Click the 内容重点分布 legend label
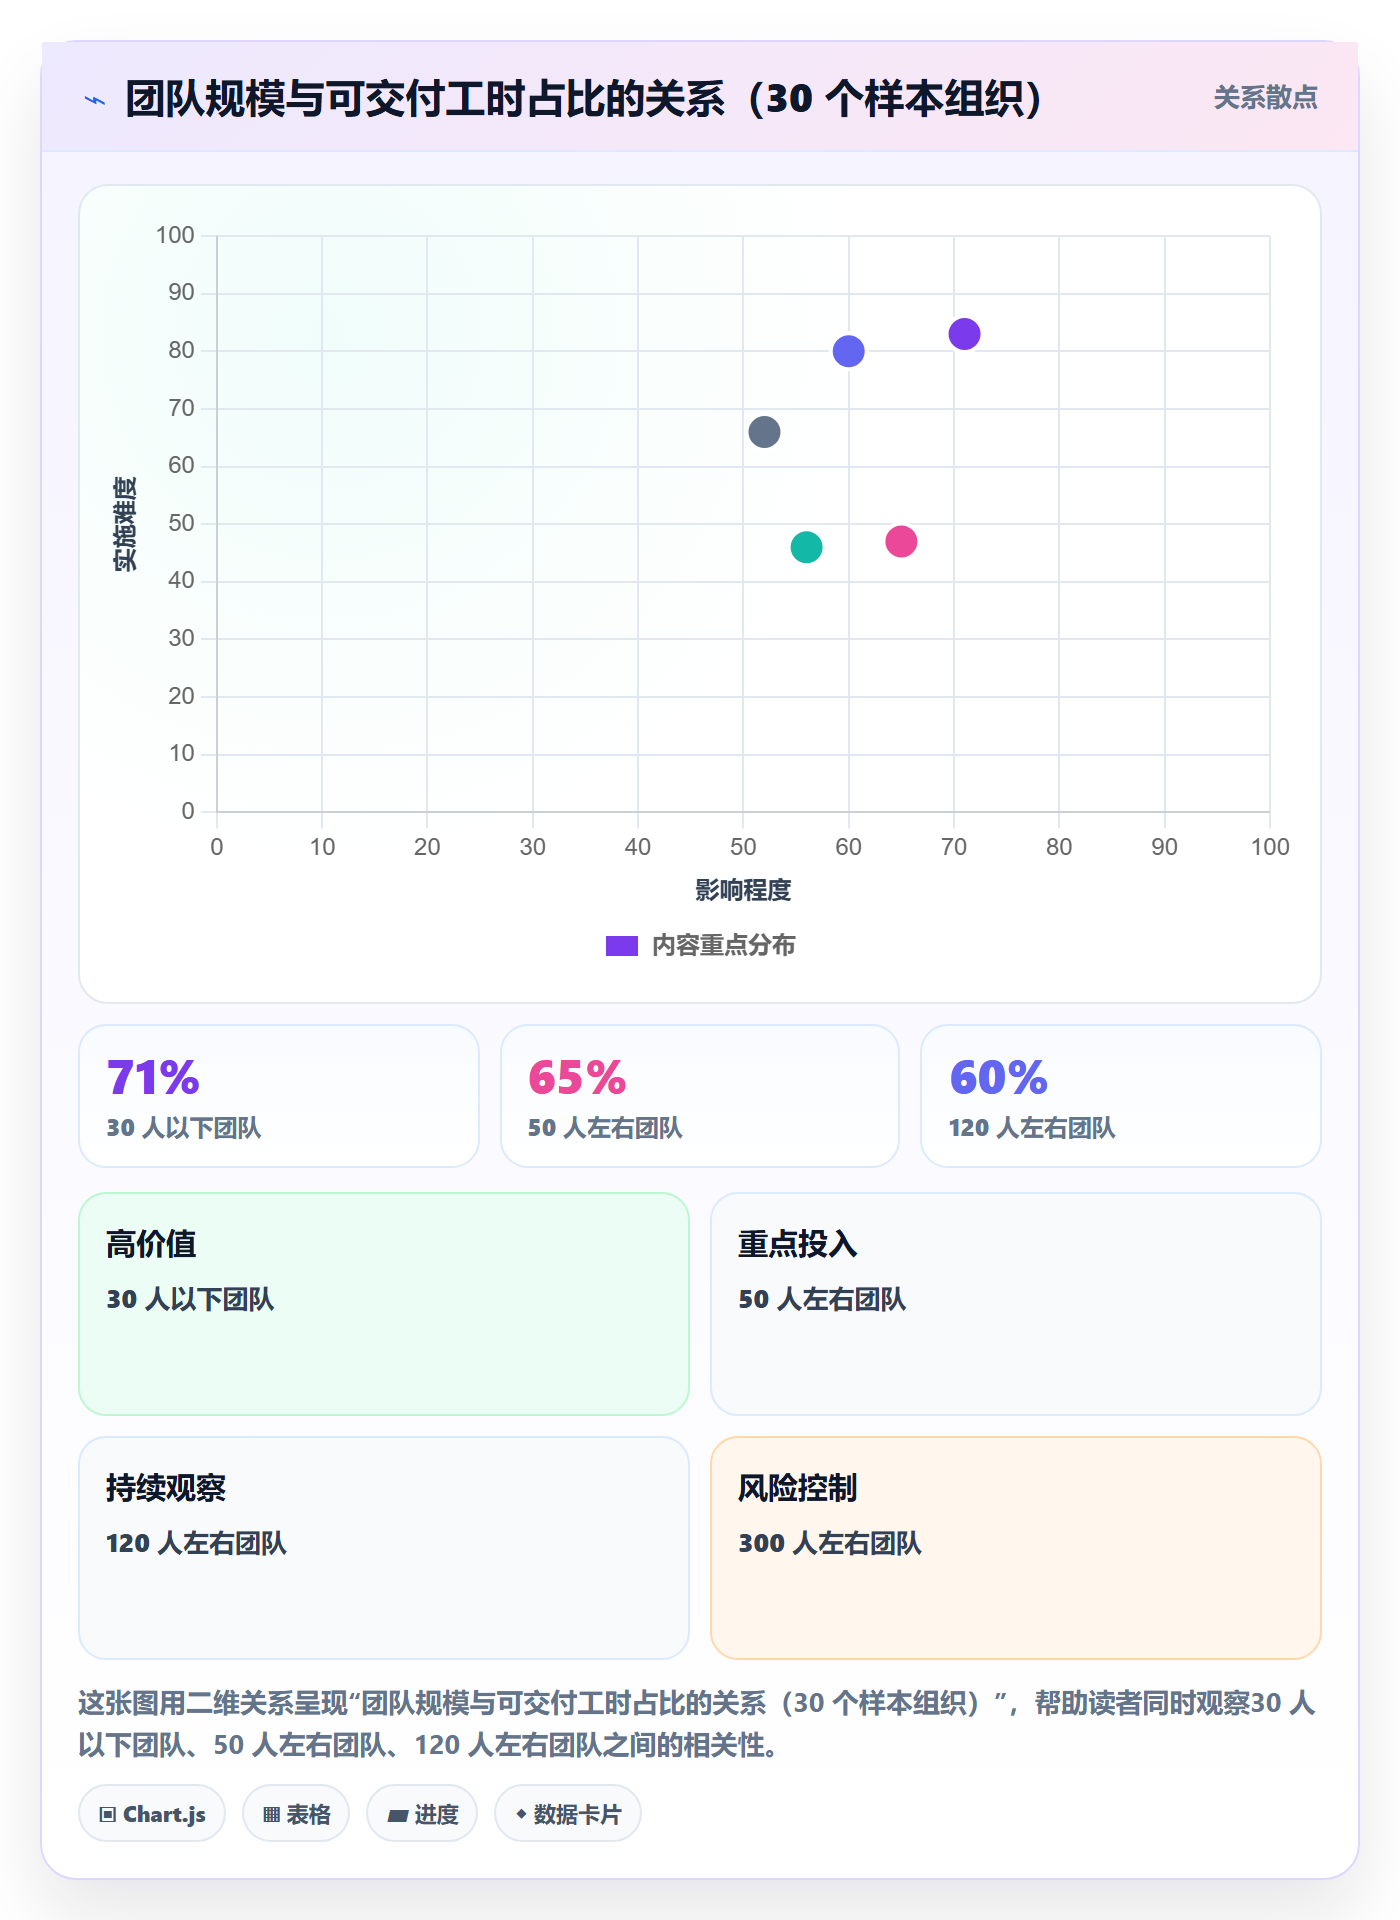 723,946
